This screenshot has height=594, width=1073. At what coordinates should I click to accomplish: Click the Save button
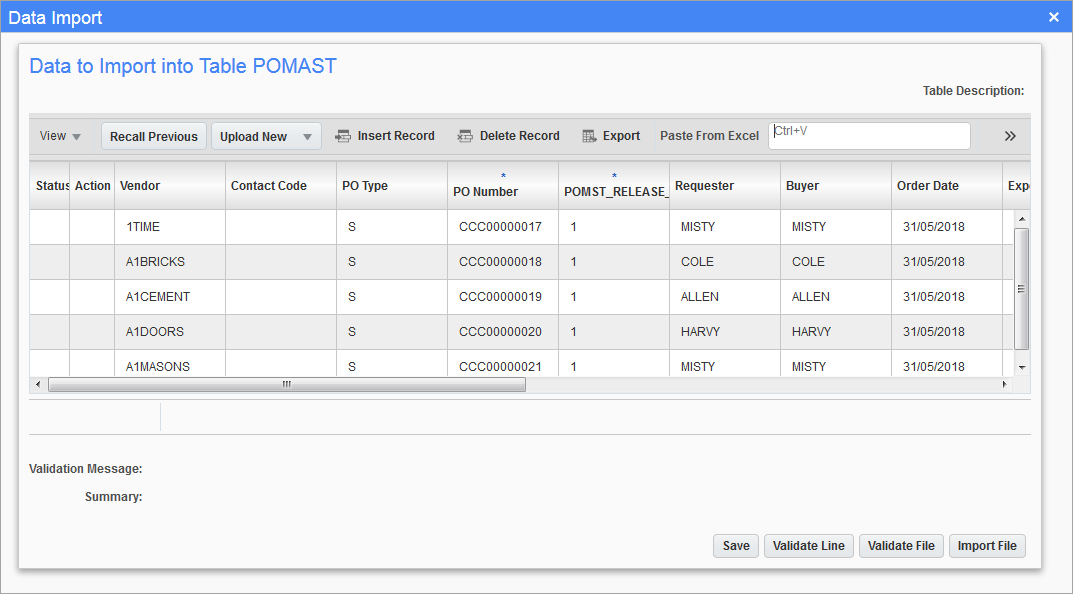[736, 546]
